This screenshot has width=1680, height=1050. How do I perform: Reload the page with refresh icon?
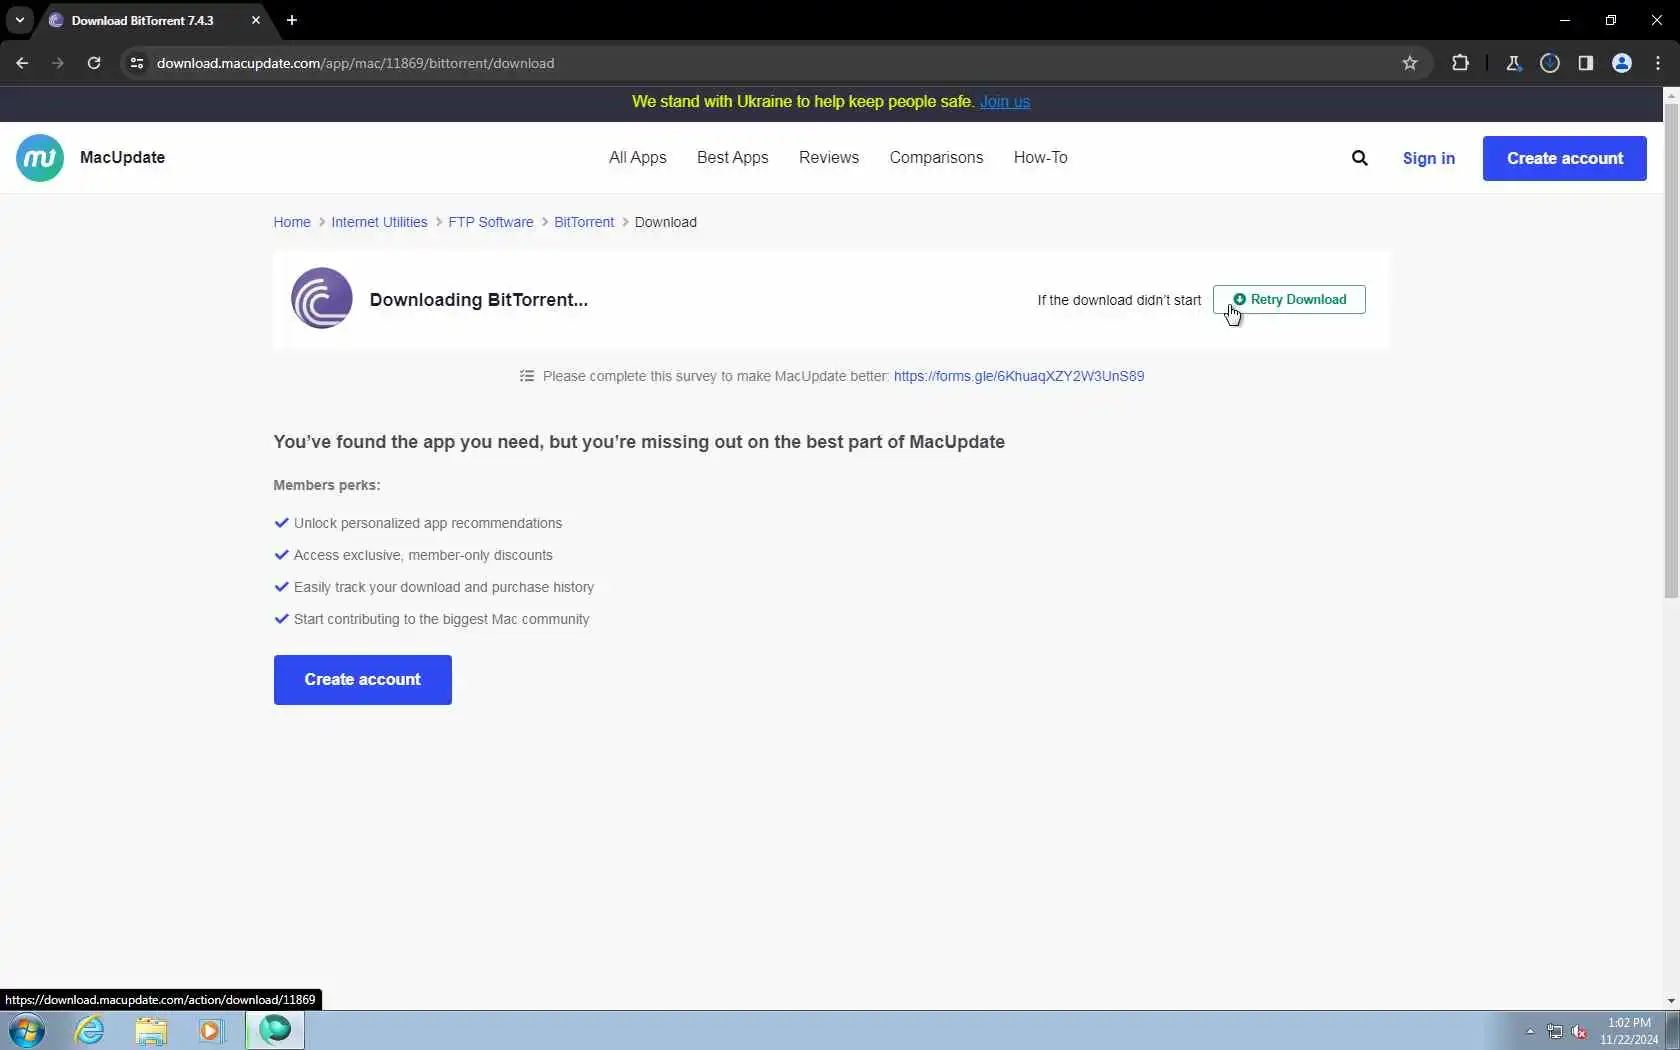(94, 63)
